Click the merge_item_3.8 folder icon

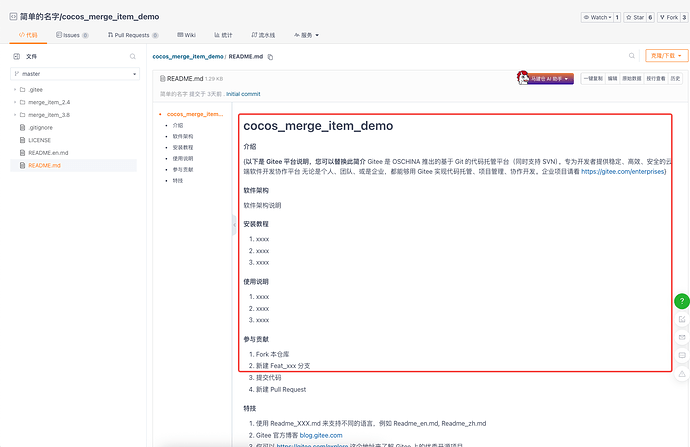[22, 115]
